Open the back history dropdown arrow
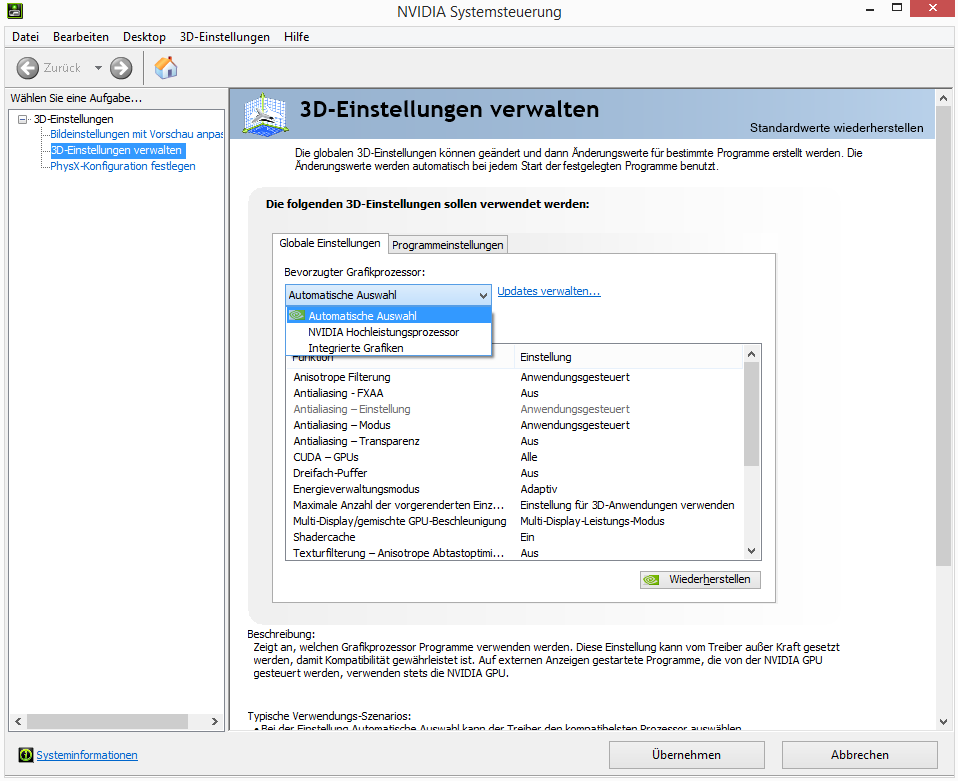The width and height of the screenshot is (958, 781). [98, 68]
